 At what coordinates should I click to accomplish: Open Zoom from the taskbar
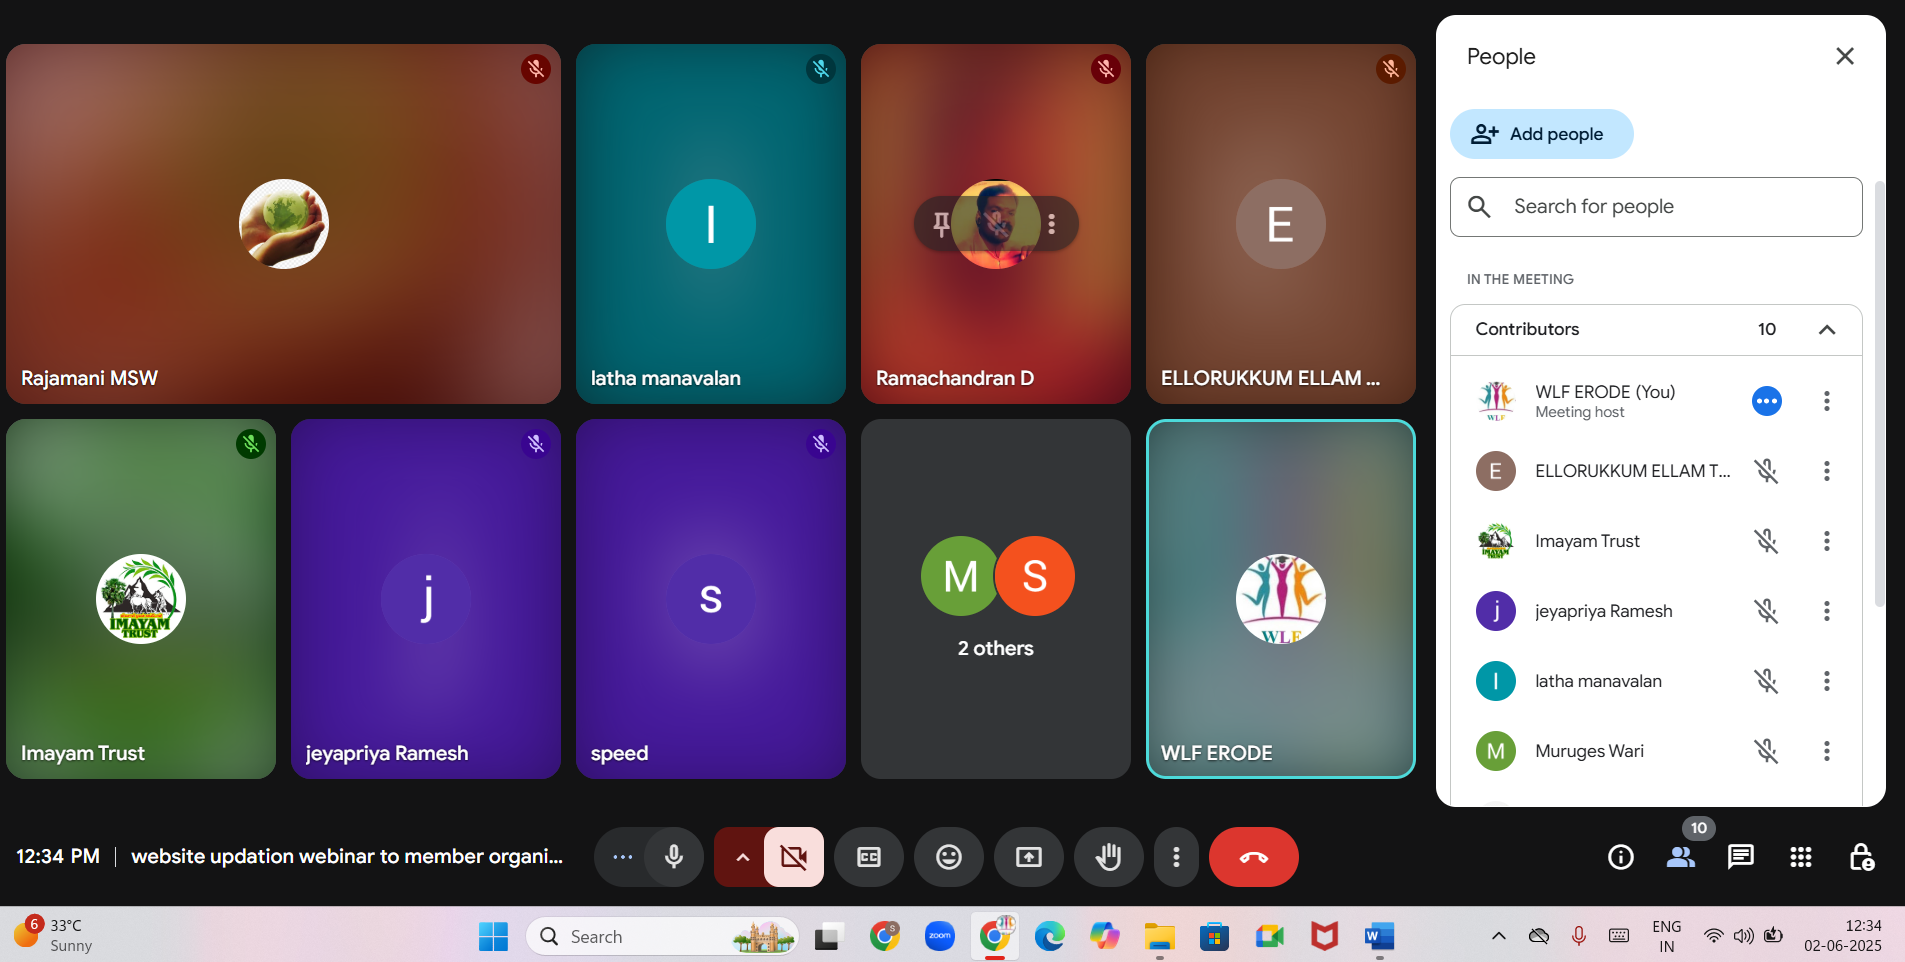tap(939, 937)
